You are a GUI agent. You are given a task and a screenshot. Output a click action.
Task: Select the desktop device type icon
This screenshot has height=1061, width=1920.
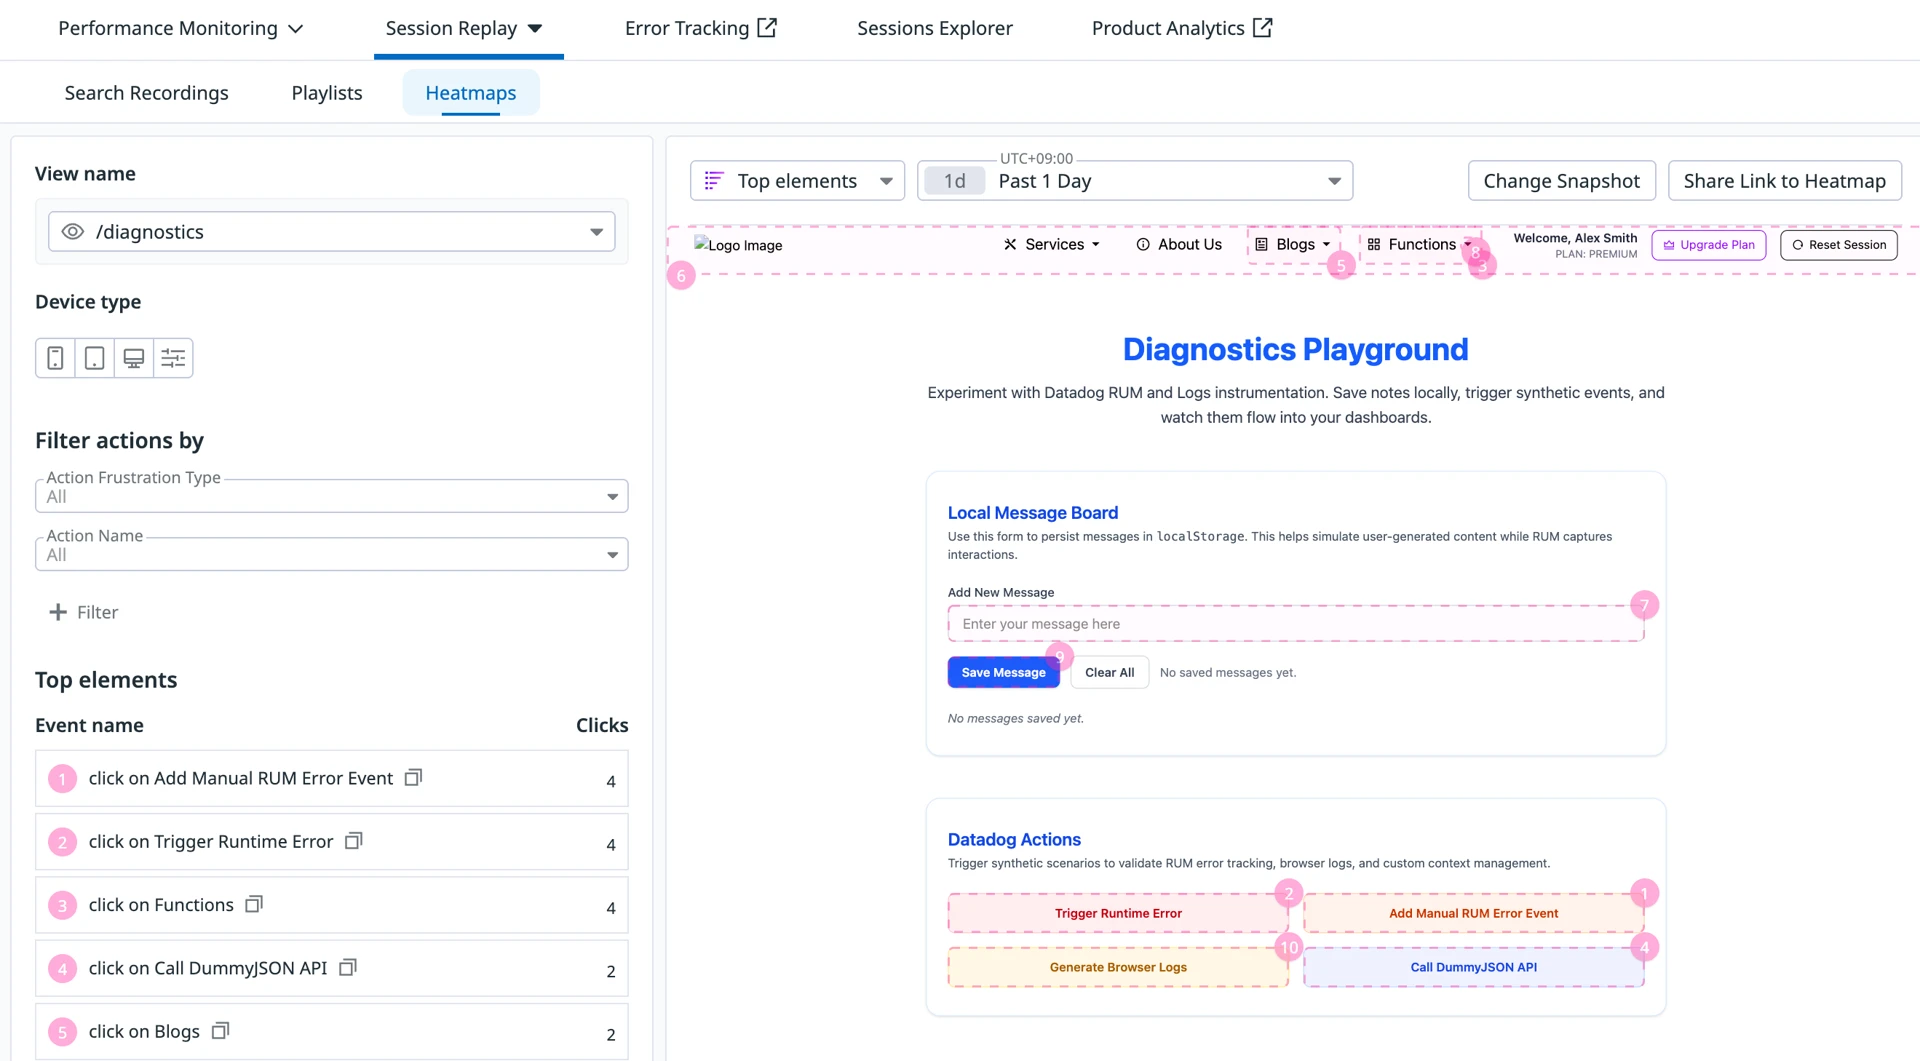[133, 358]
